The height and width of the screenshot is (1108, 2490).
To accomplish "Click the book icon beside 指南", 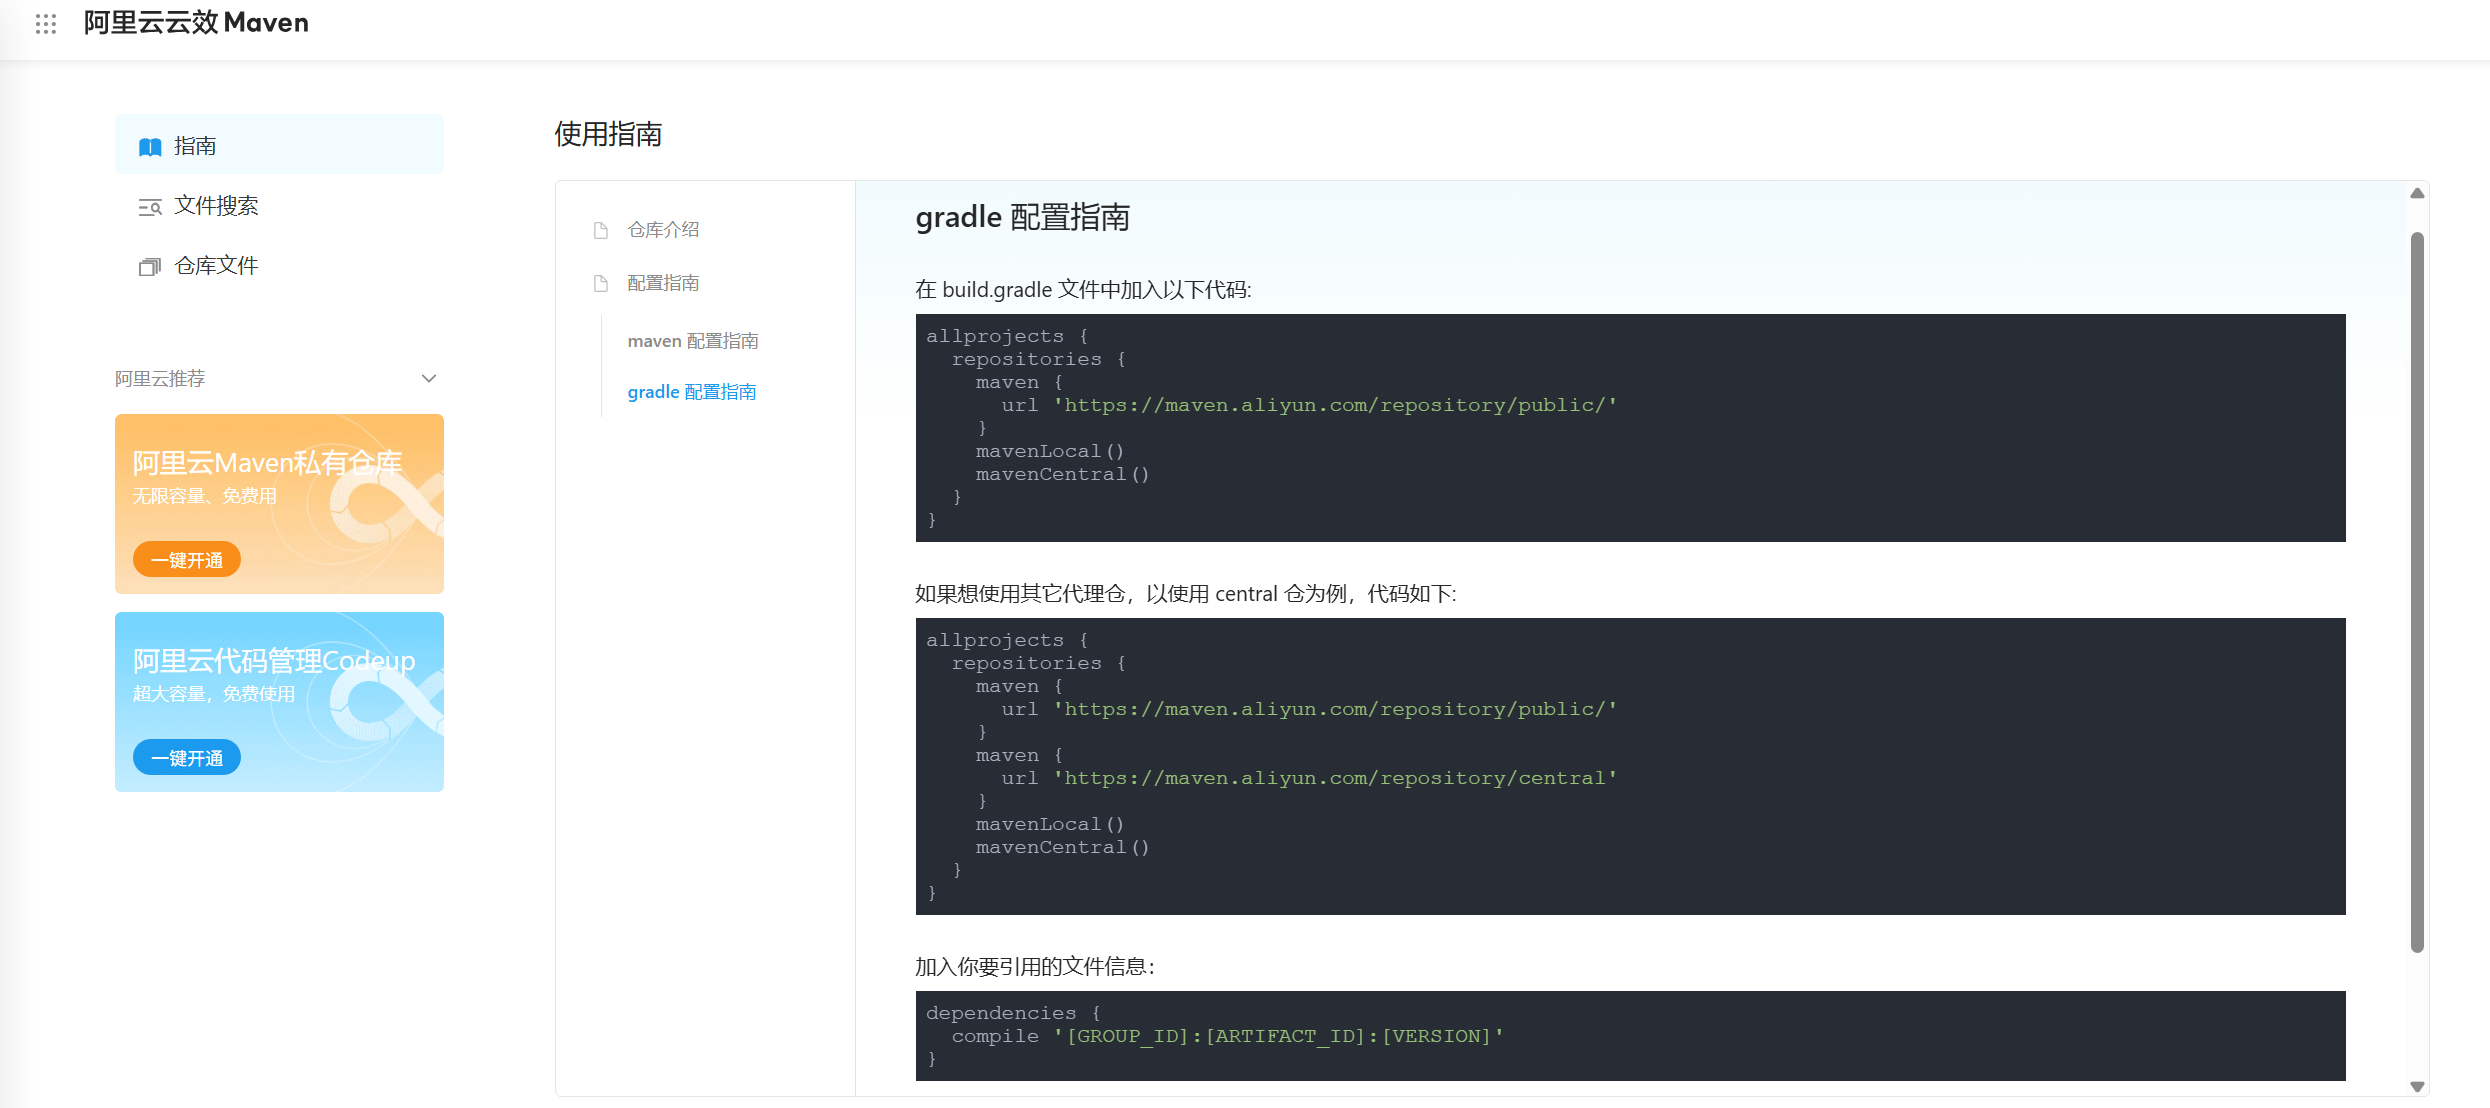I will point(150,147).
